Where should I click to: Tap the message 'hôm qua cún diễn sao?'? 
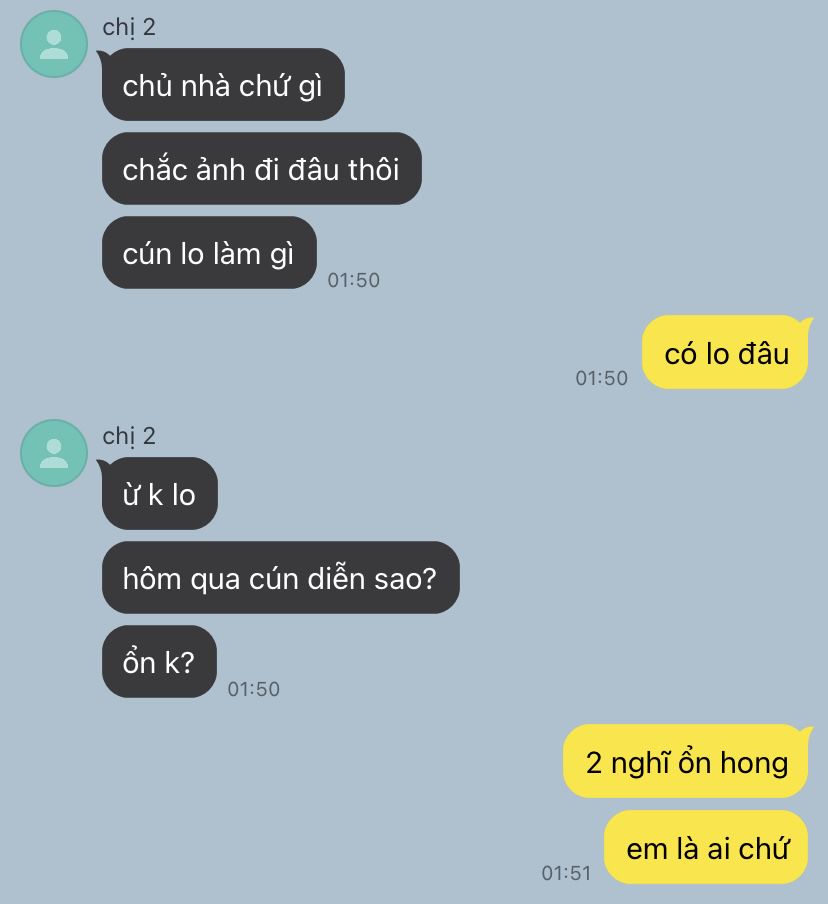click(281, 578)
